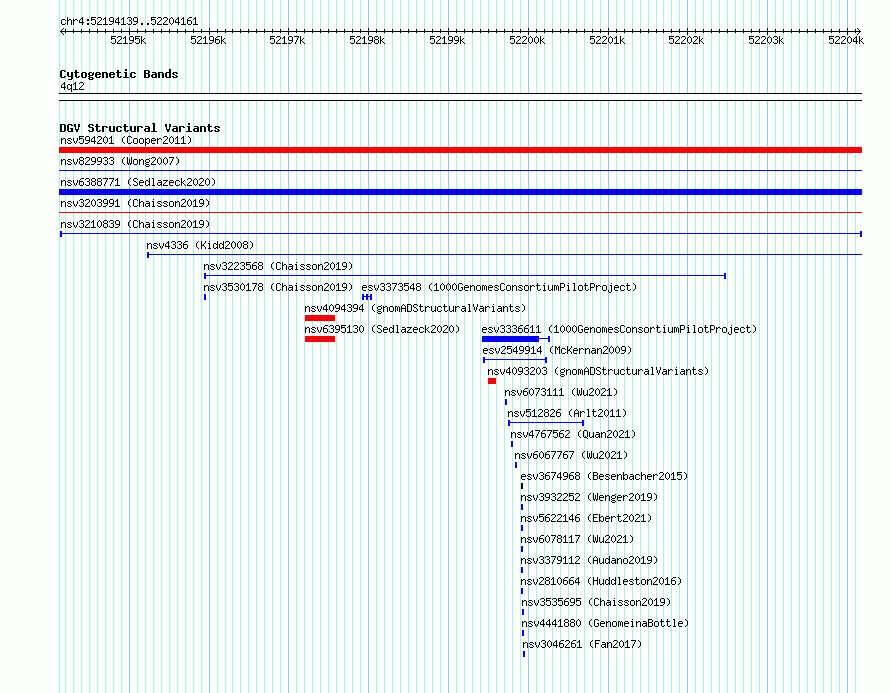Open the nsv3046261 (Fan2017) label

pos(582,644)
